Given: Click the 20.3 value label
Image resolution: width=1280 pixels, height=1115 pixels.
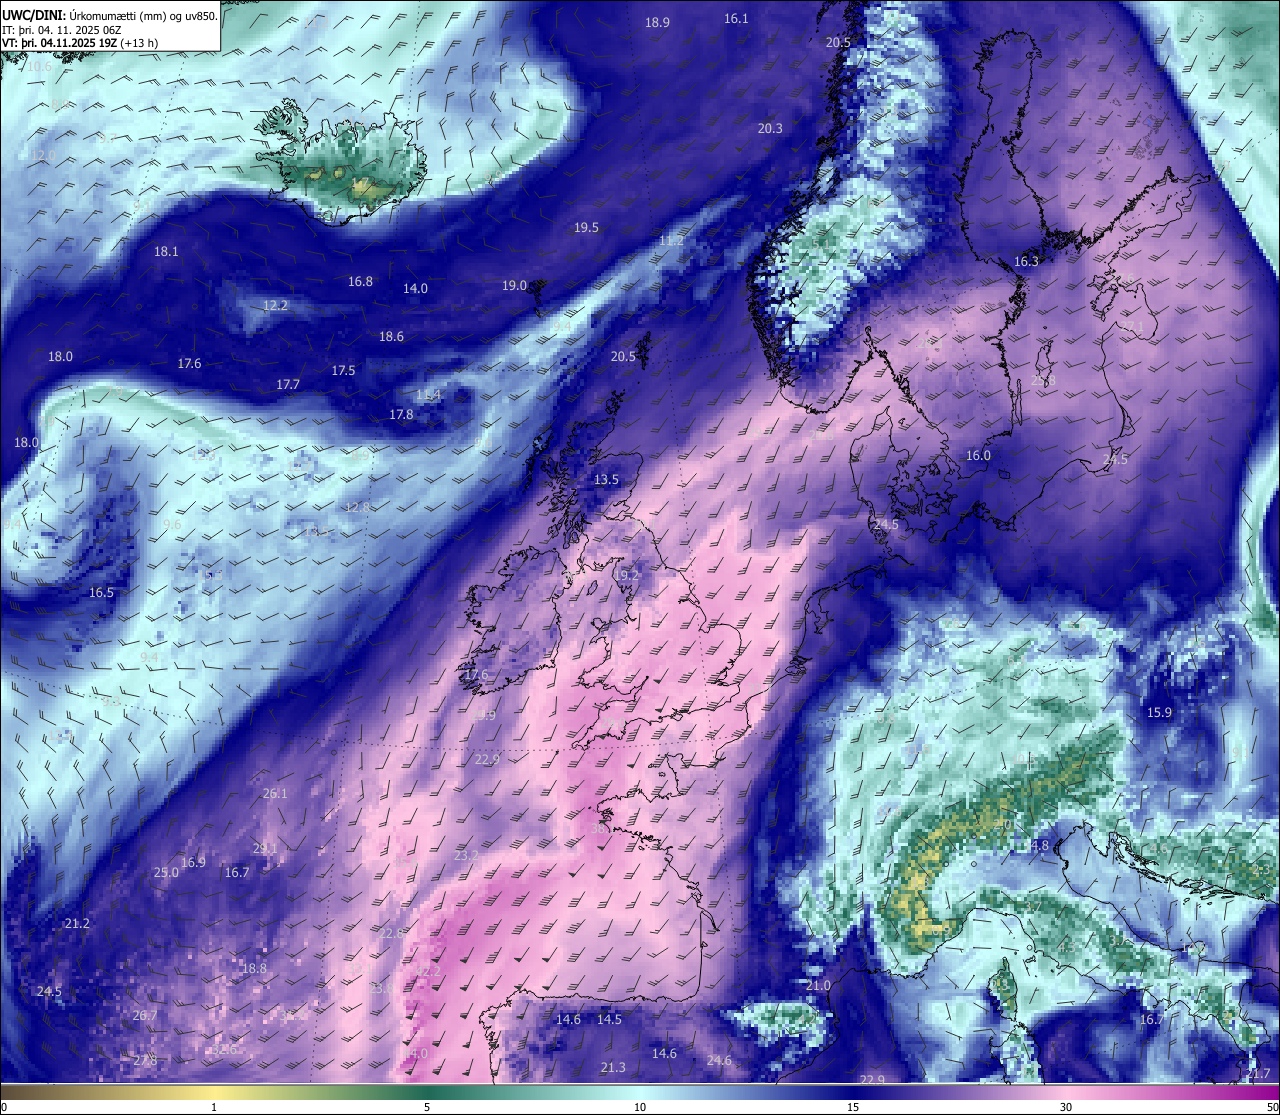Looking at the screenshot, I should (x=770, y=129).
